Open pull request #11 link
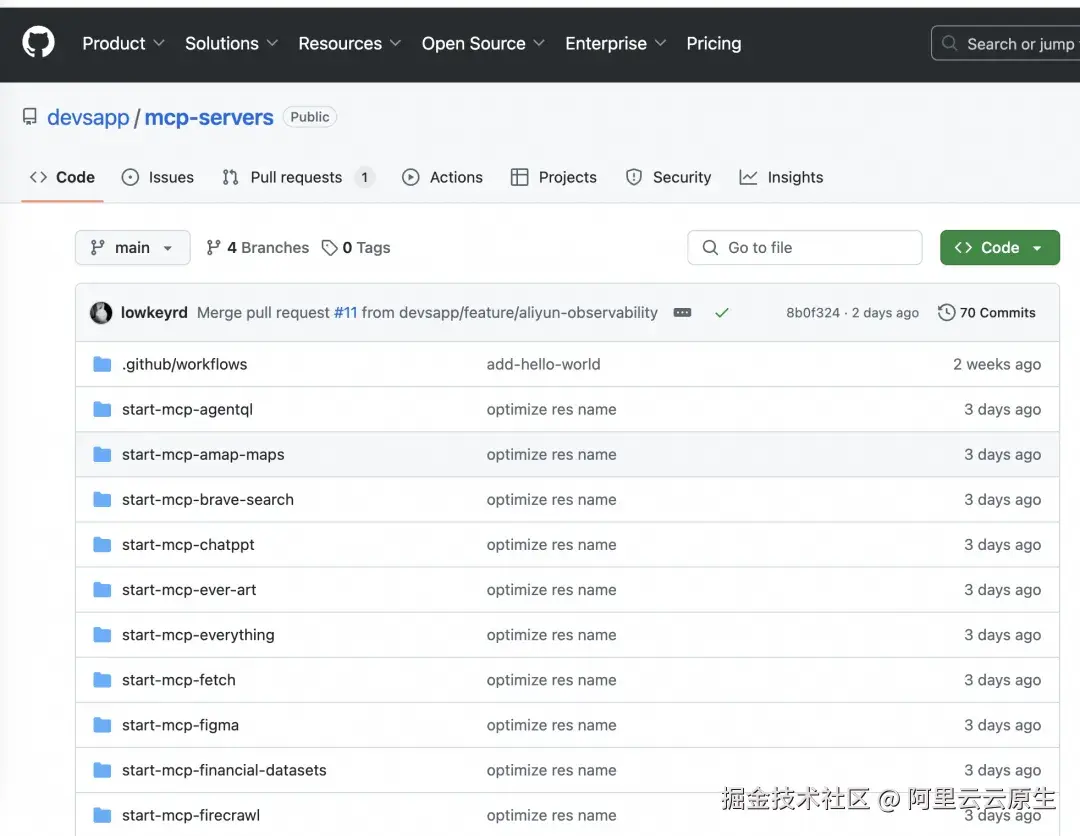Viewport: 1080px width, 836px height. (346, 313)
